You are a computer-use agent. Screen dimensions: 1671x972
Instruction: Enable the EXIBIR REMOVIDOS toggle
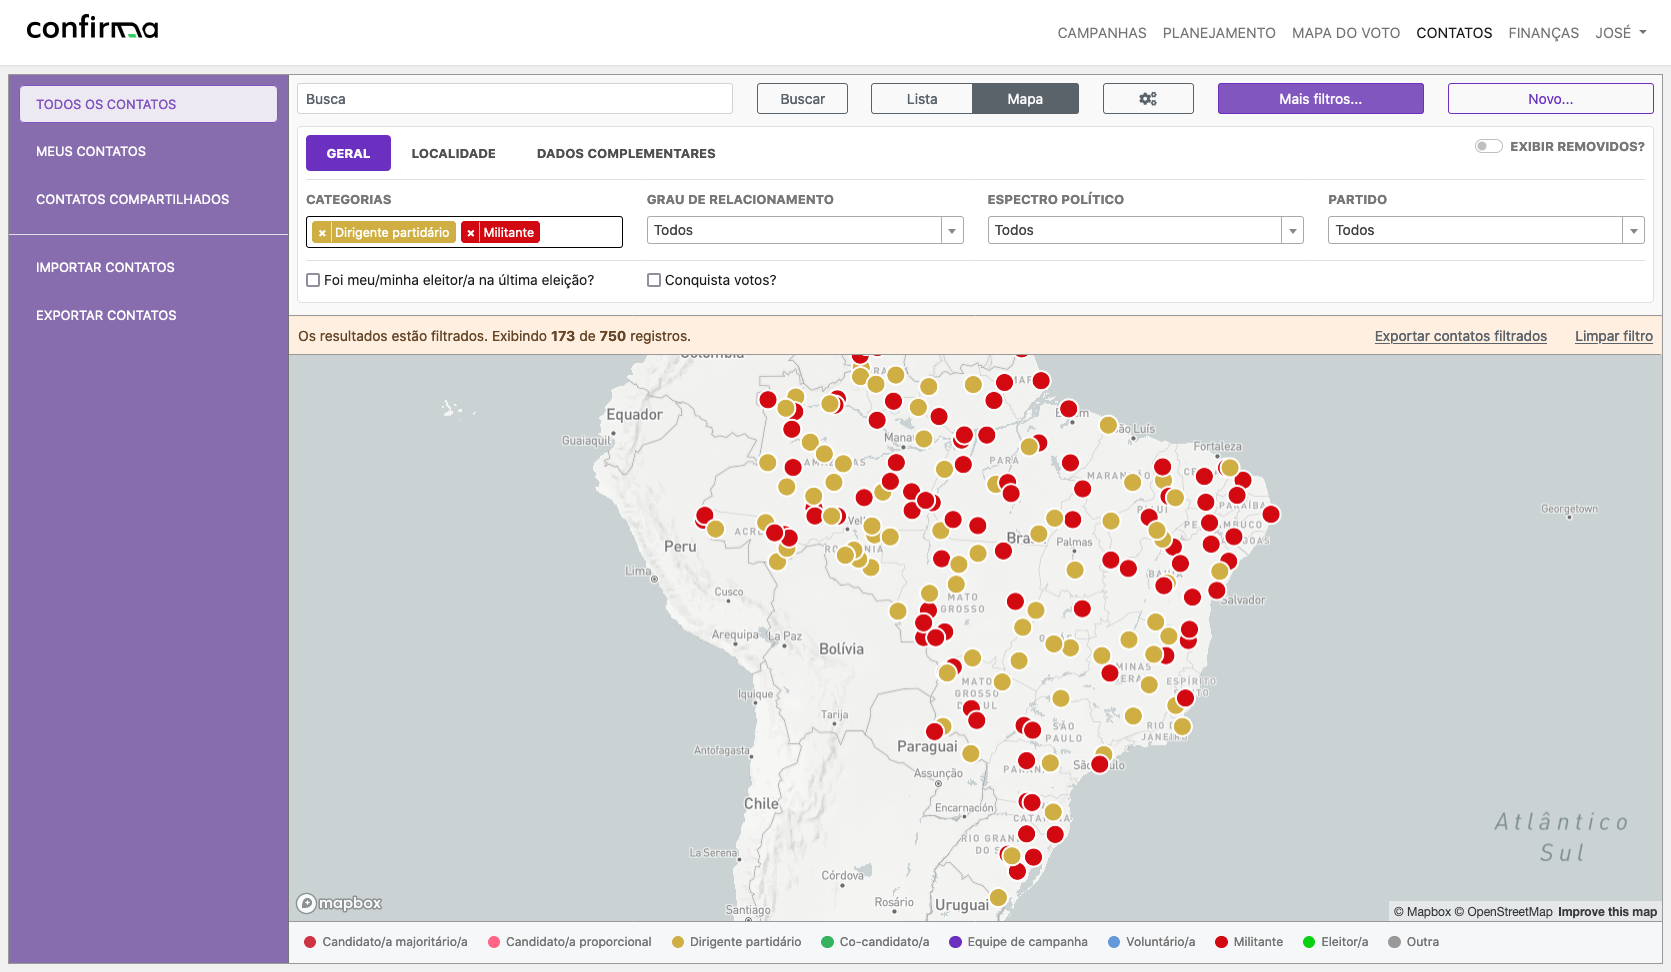[x=1488, y=146]
